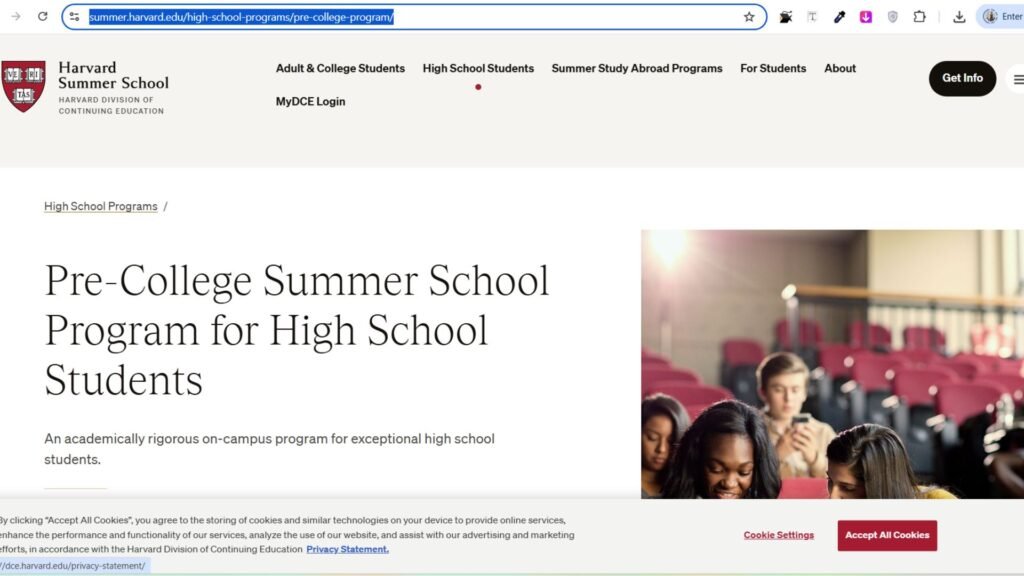Viewport: 1024px width, 576px height.
Task: Follow the High School Programs breadcrumb link
Action: (x=101, y=207)
